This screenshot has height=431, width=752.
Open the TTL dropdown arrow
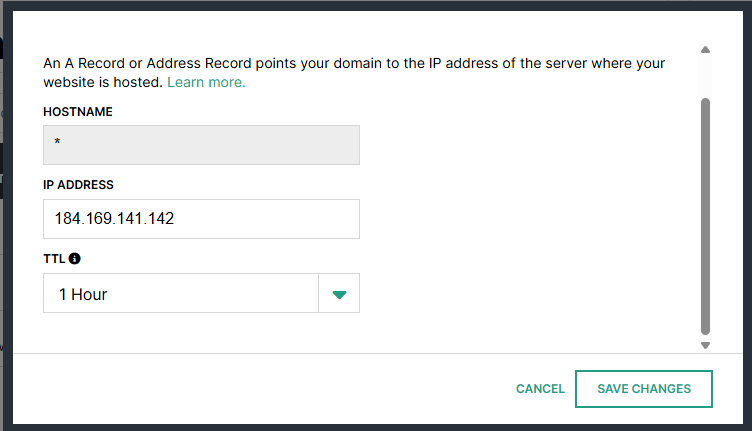point(339,293)
